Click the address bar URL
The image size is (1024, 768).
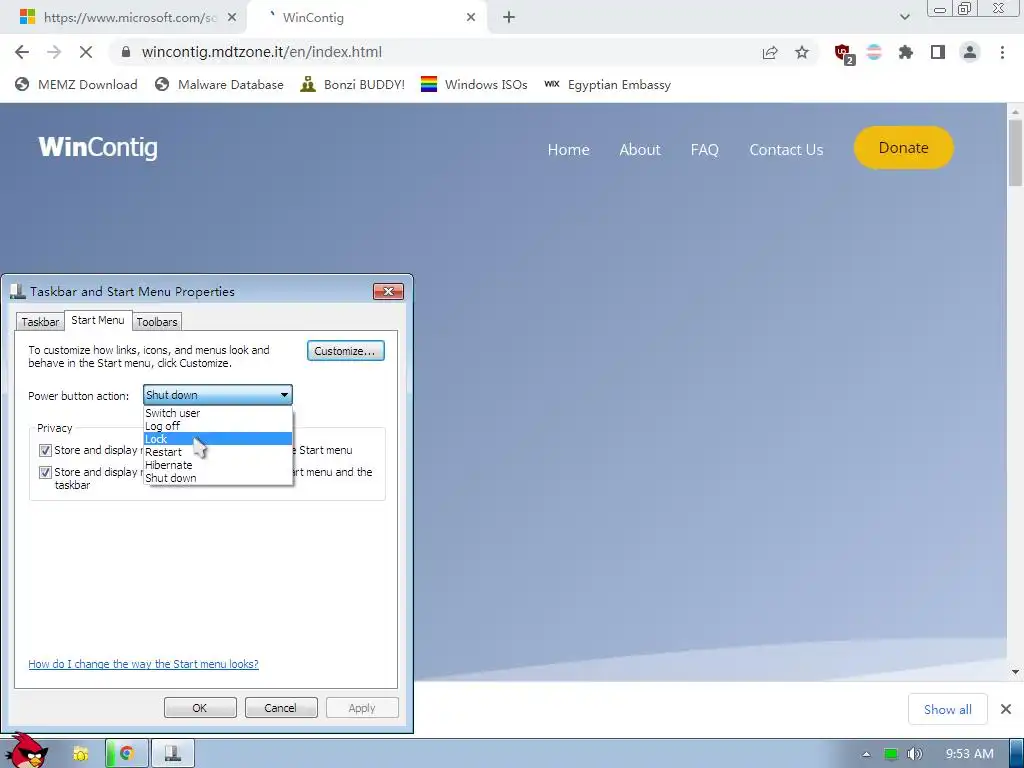coord(261,52)
